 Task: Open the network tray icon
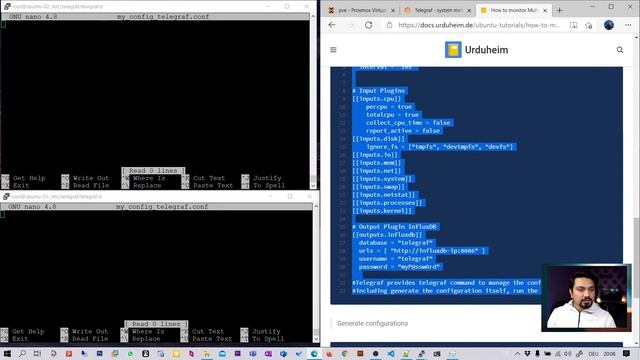tap(558, 354)
